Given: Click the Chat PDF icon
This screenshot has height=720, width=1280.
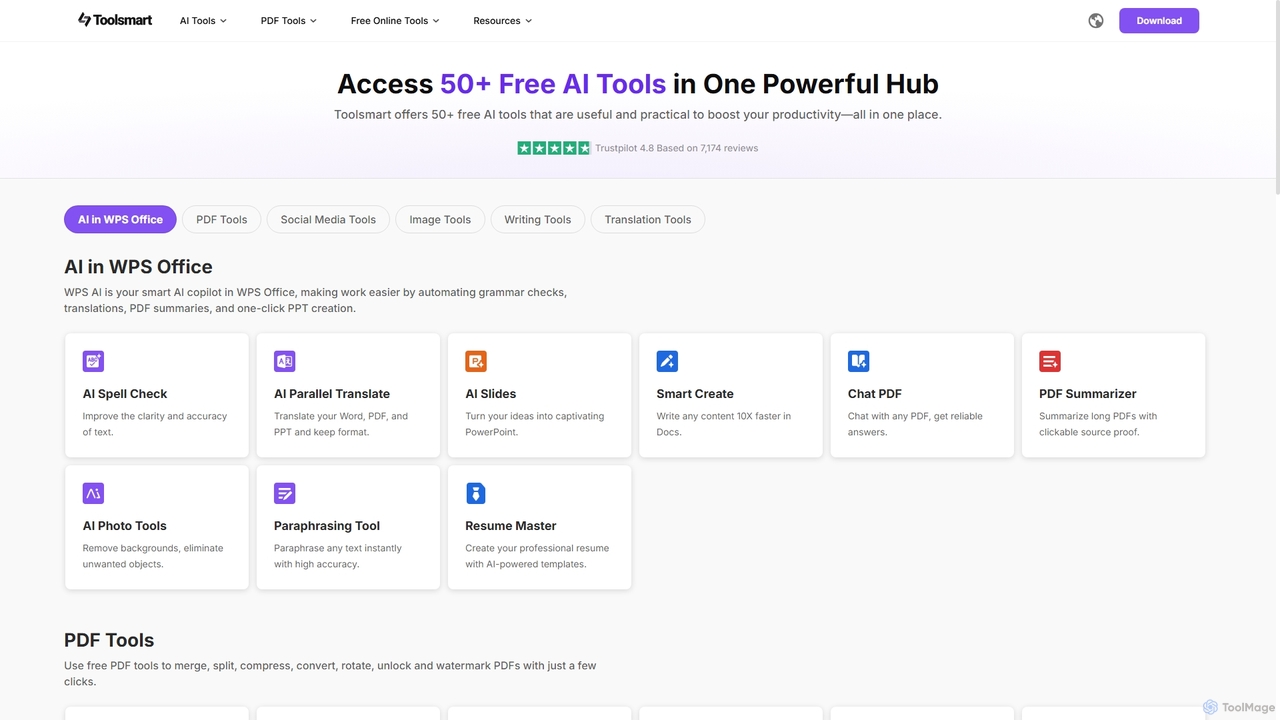Looking at the screenshot, I should click(858, 361).
